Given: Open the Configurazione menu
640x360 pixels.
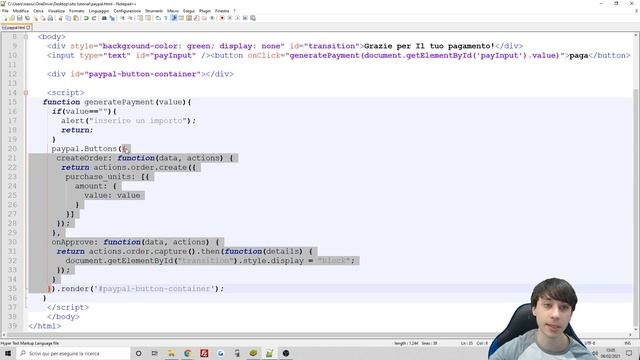Looking at the screenshot, I should (127, 11).
